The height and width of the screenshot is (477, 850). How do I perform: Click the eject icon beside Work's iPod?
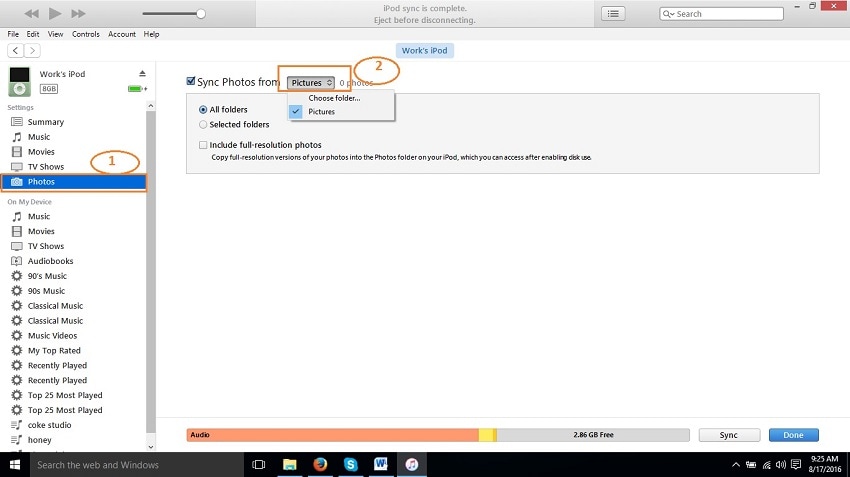pos(142,74)
